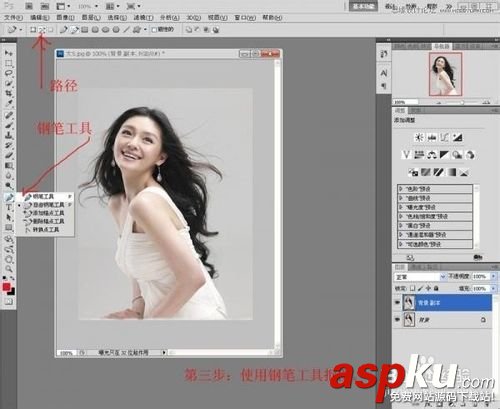Choose Curves adjustment icon
The height and width of the screenshot is (409, 500).
[x=445, y=137]
